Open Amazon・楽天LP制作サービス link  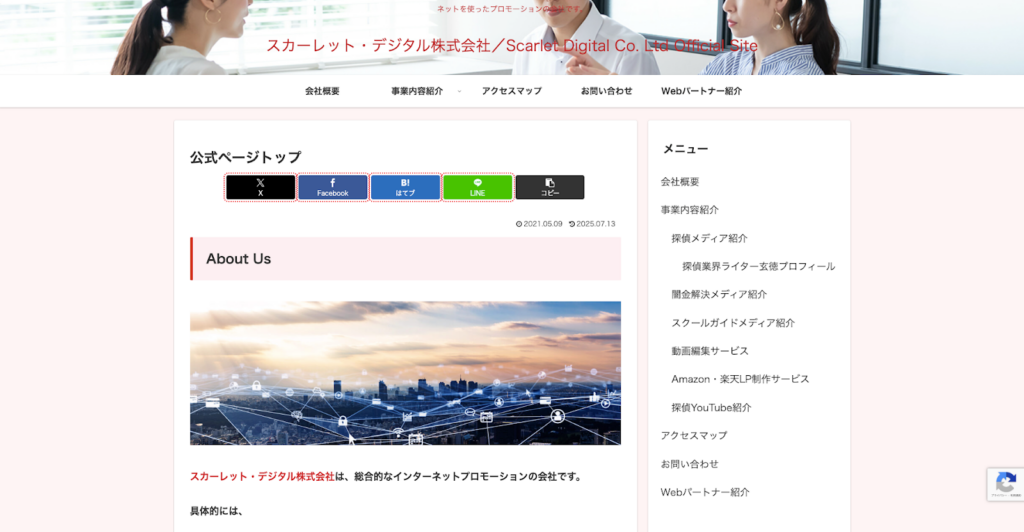(x=740, y=379)
